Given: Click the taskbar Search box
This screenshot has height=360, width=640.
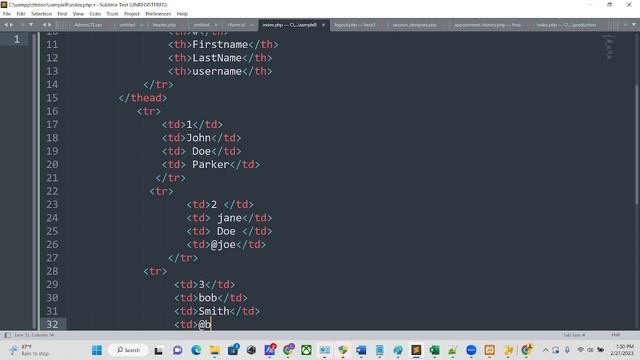Looking at the screenshot, I should pyautogui.click(x=128, y=350).
